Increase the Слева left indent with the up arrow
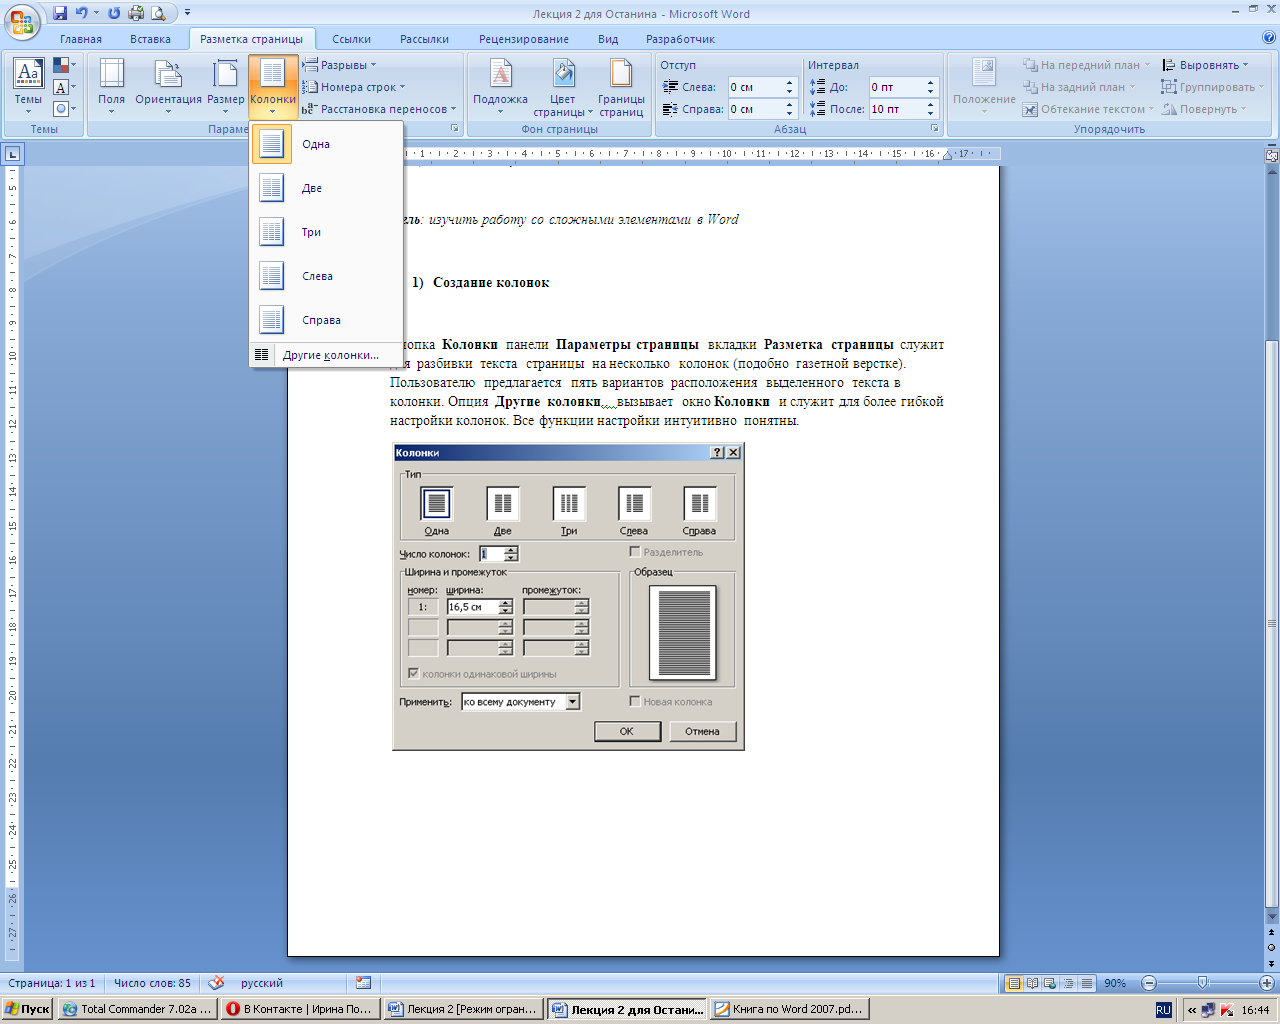Screen dimensions: 1280x1024 click(x=790, y=82)
